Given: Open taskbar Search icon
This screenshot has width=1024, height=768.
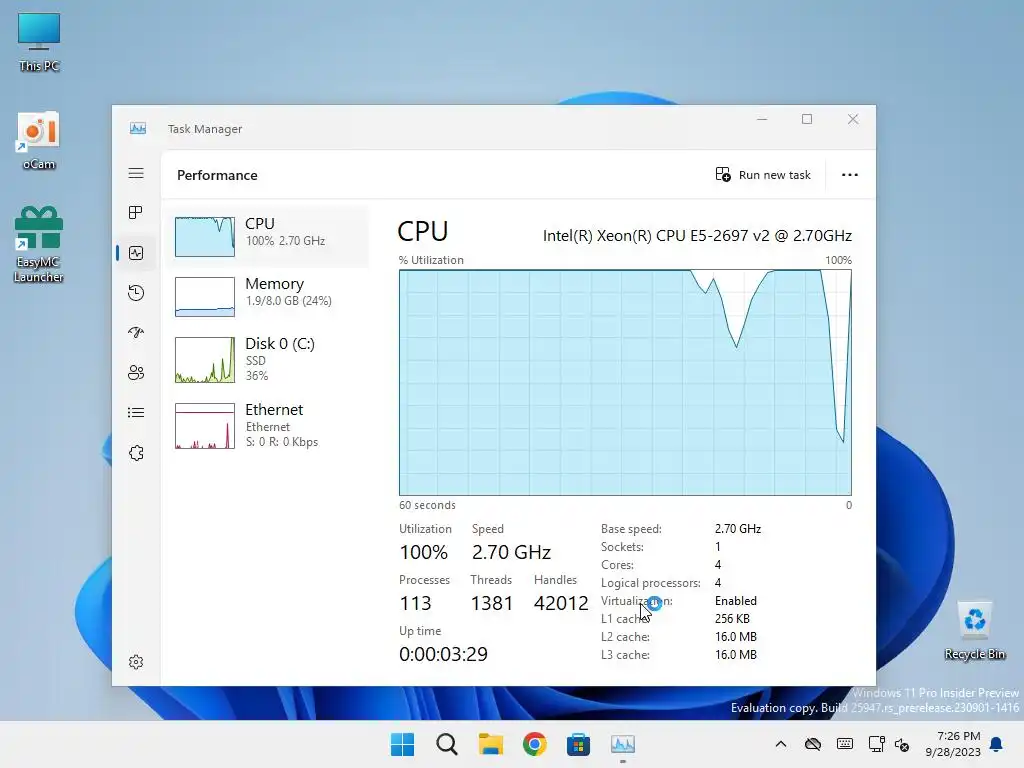Looking at the screenshot, I should pos(447,744).
